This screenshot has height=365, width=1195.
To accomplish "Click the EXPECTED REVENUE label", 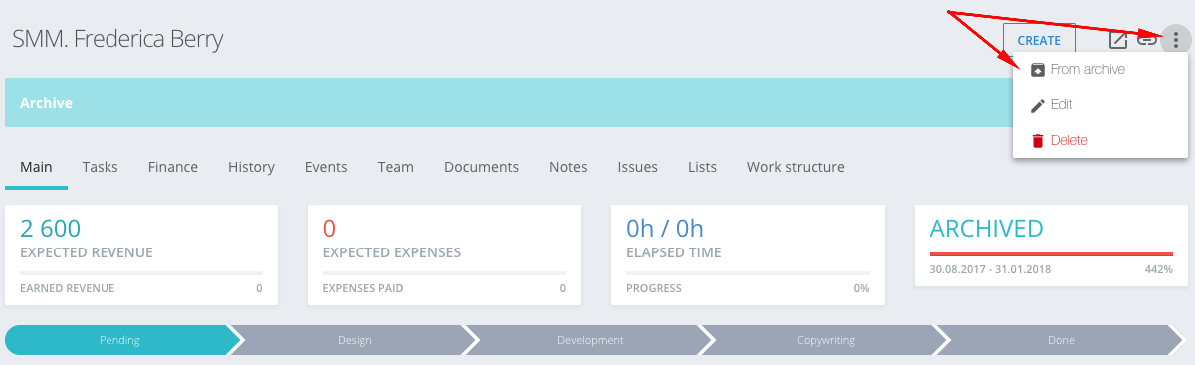I will click(86, 252).
